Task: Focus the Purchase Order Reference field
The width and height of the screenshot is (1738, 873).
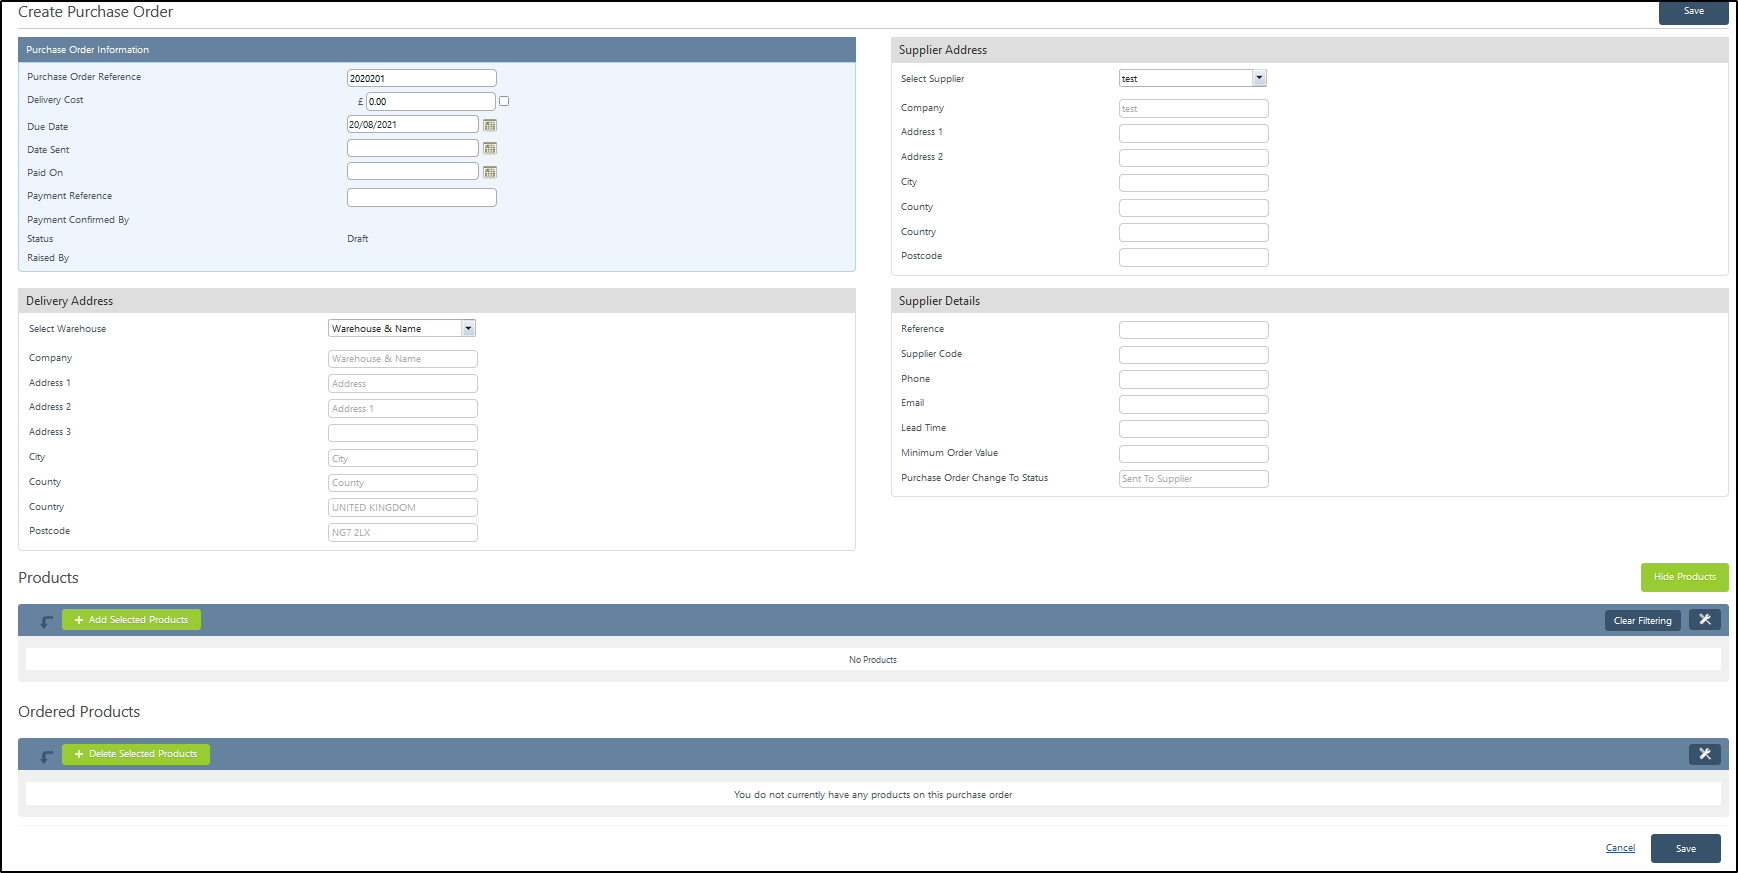Action: (422, 78)
